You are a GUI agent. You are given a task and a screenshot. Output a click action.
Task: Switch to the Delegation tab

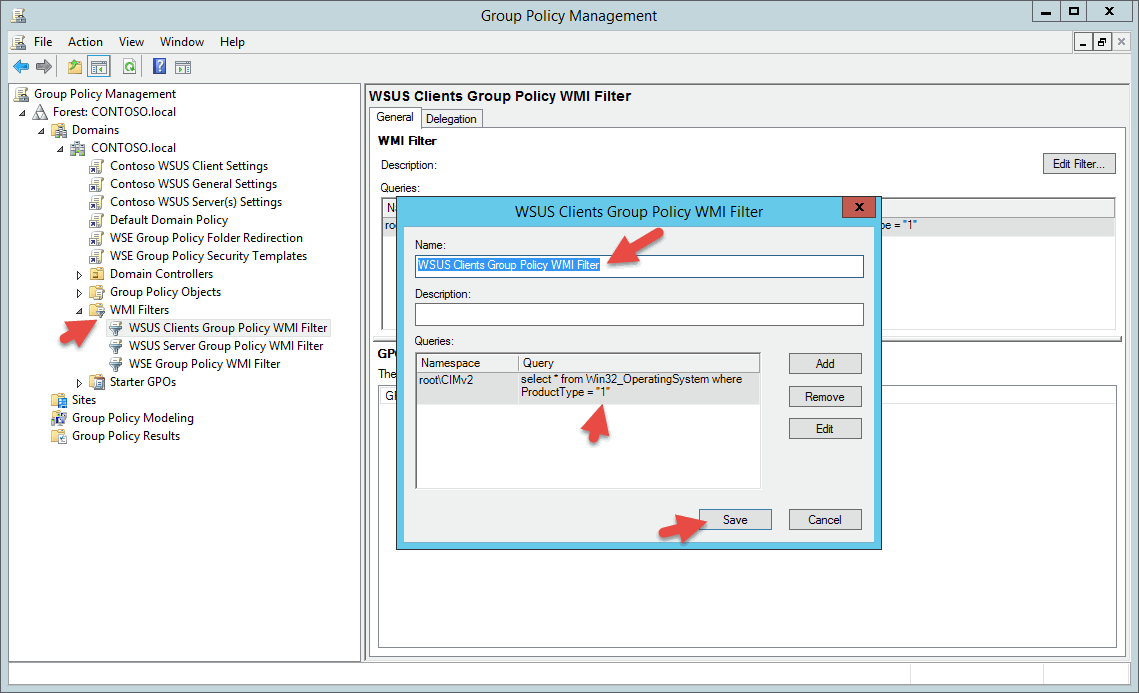tap(451, 119)
